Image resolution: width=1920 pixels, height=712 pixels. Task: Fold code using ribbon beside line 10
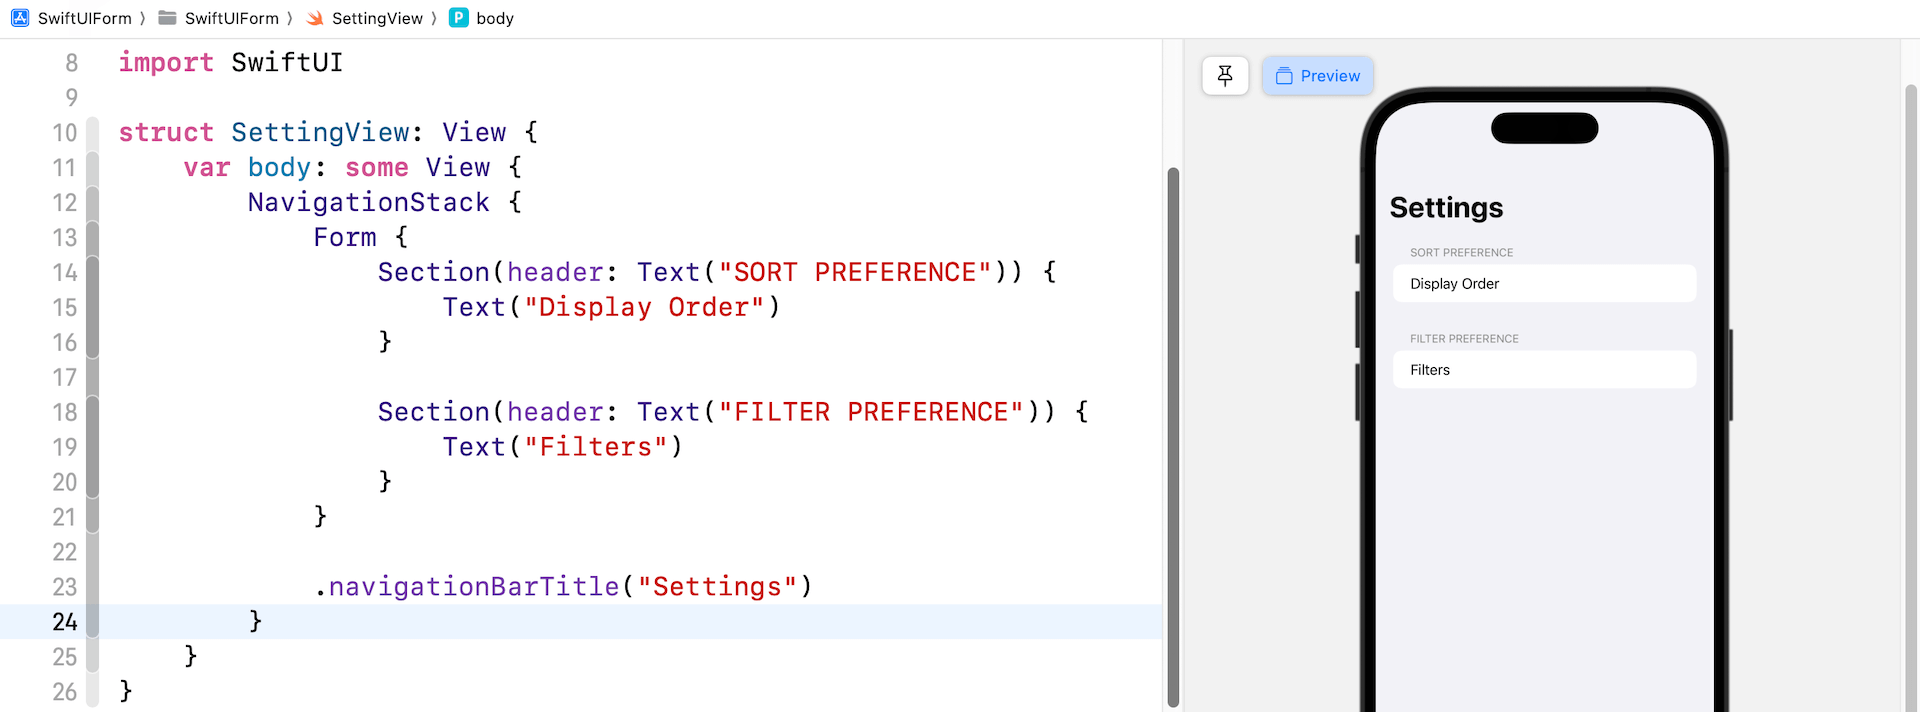tap(93, 133)
